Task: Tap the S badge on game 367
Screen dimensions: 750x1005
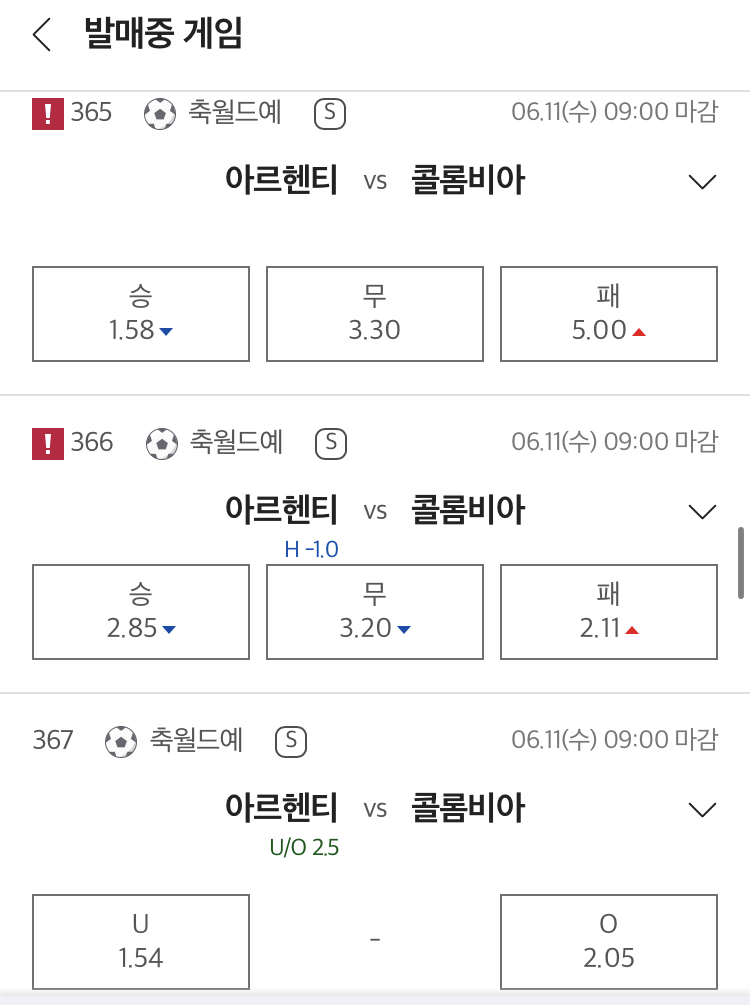Action: click(291, 742)
